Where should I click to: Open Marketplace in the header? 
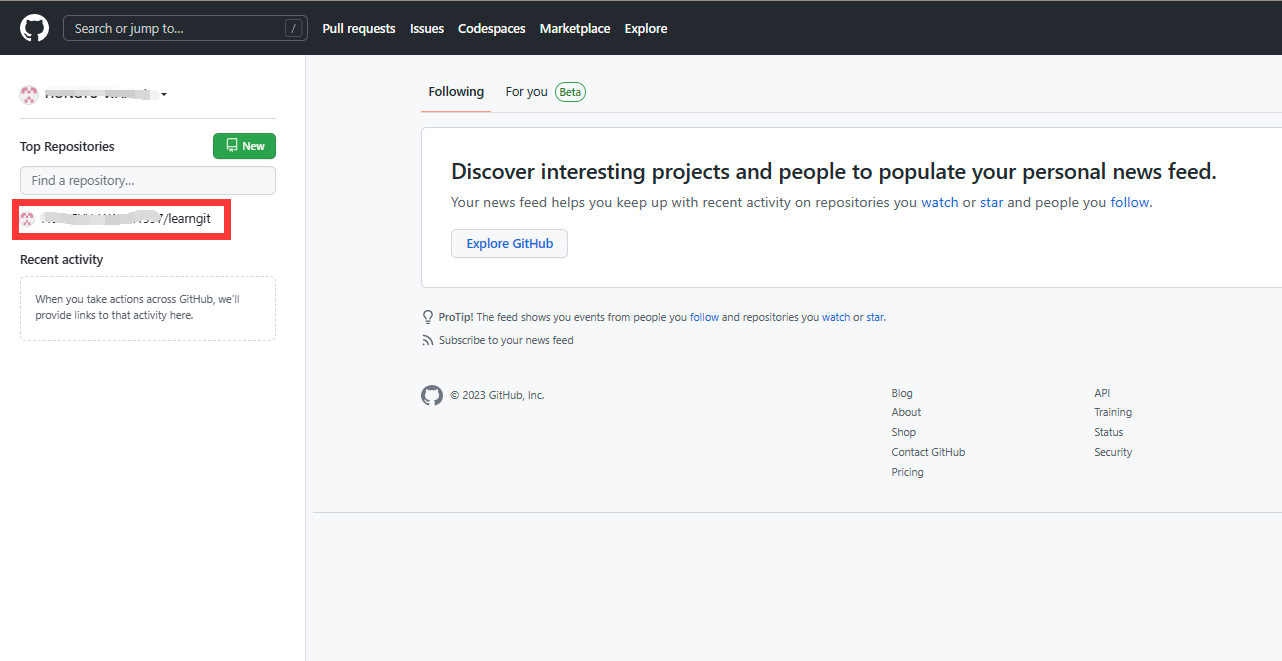(575, 28)
